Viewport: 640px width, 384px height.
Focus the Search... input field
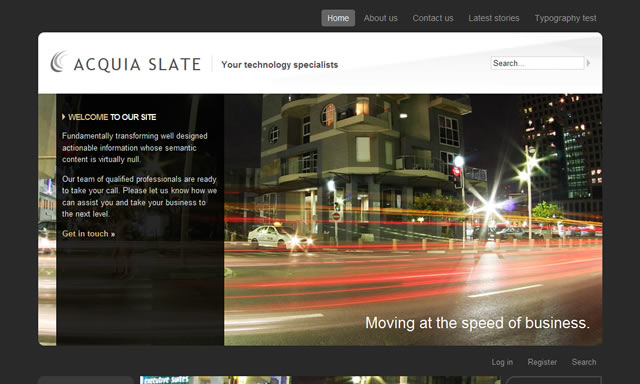coord(537,63)
